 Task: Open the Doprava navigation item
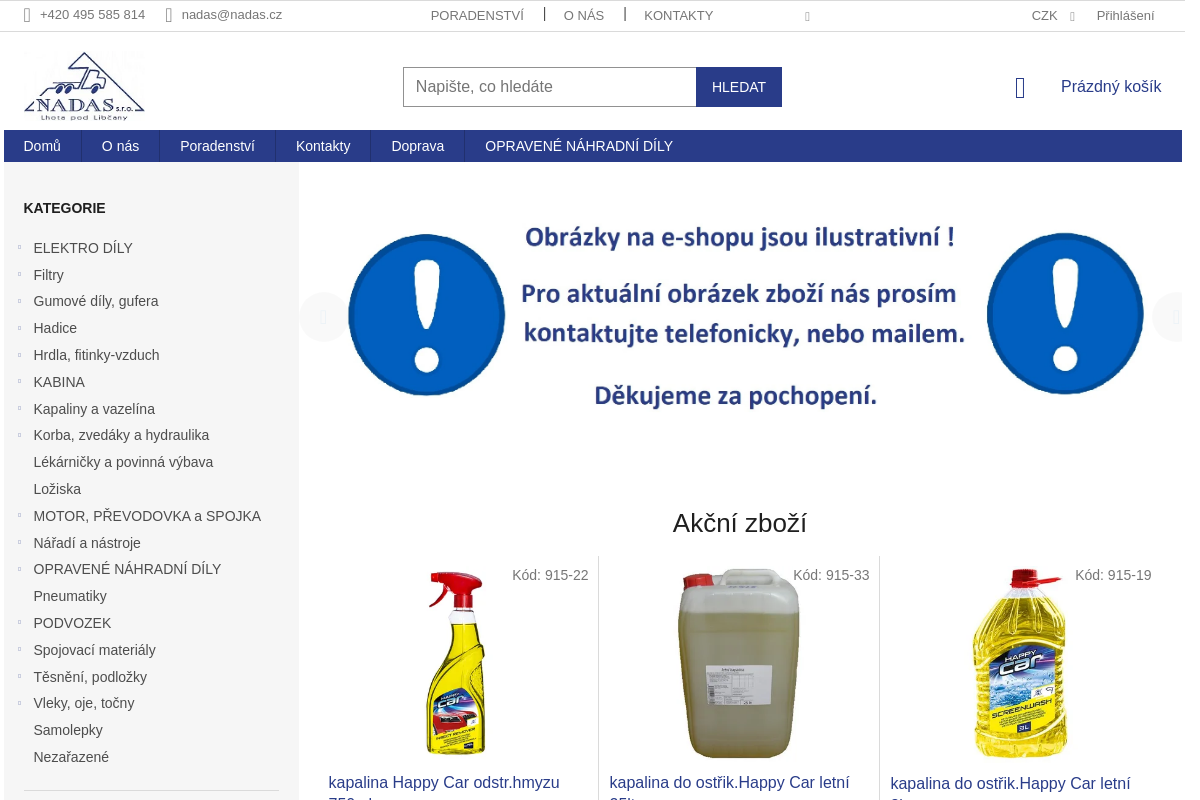(x=417, y=146)
